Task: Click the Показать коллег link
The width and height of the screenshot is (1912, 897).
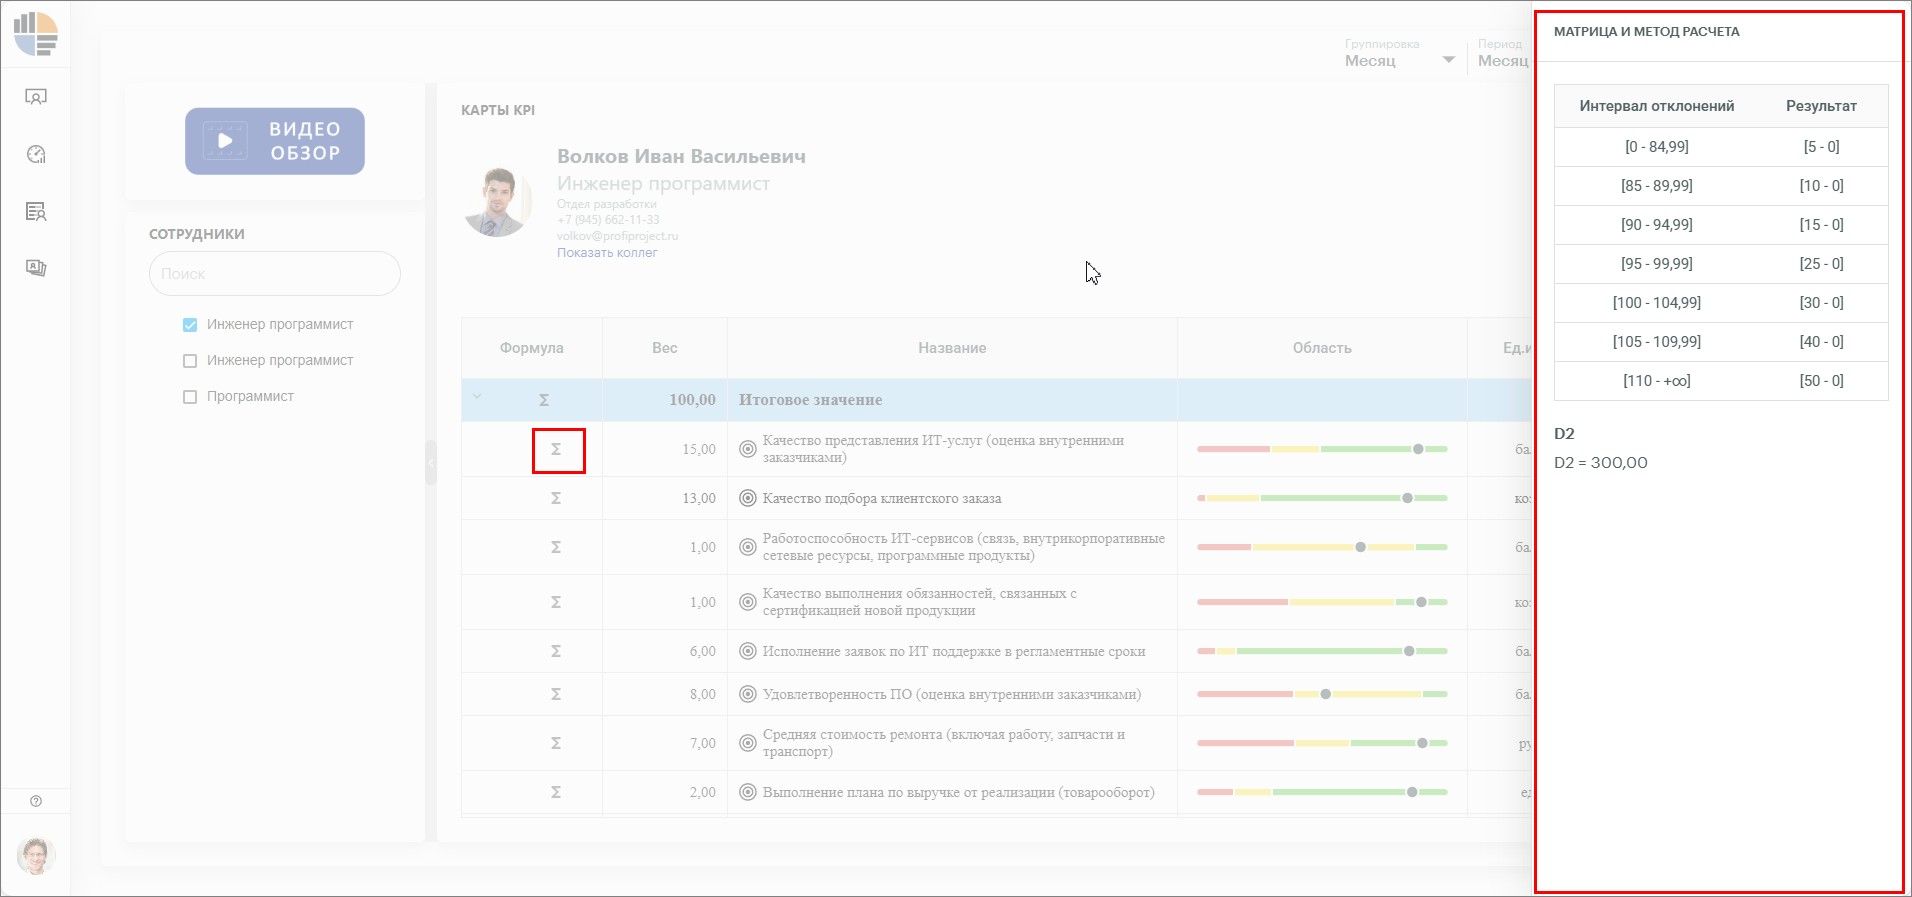Action: pyautogui.click(x=607, y=253)
